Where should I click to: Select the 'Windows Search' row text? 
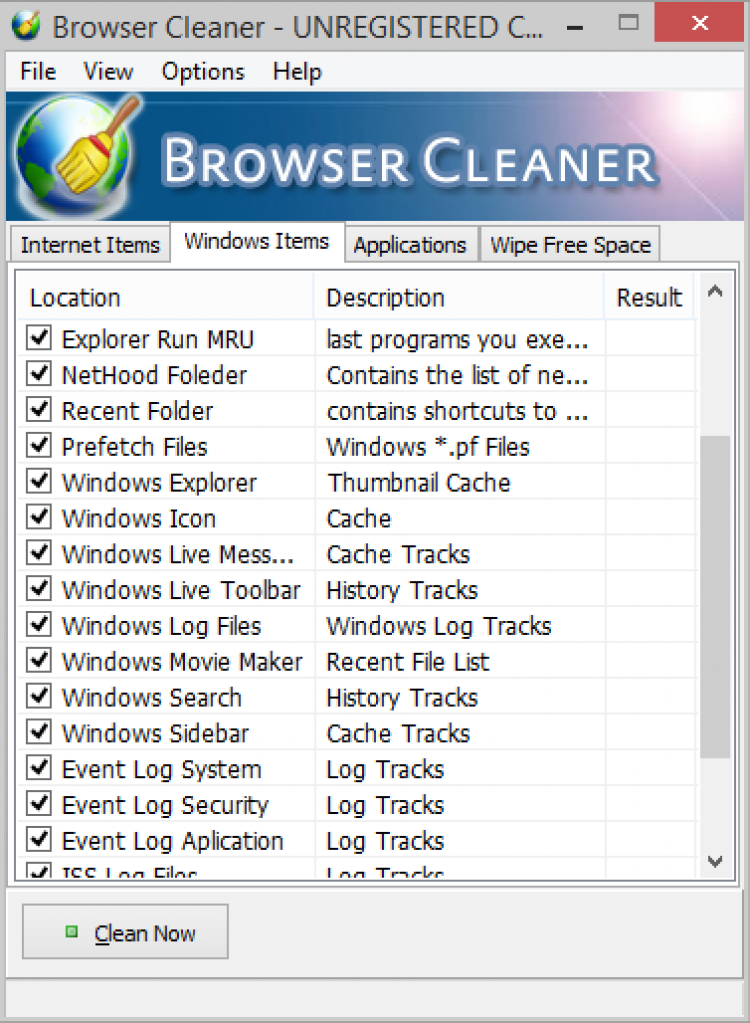(x=151, y=698)
